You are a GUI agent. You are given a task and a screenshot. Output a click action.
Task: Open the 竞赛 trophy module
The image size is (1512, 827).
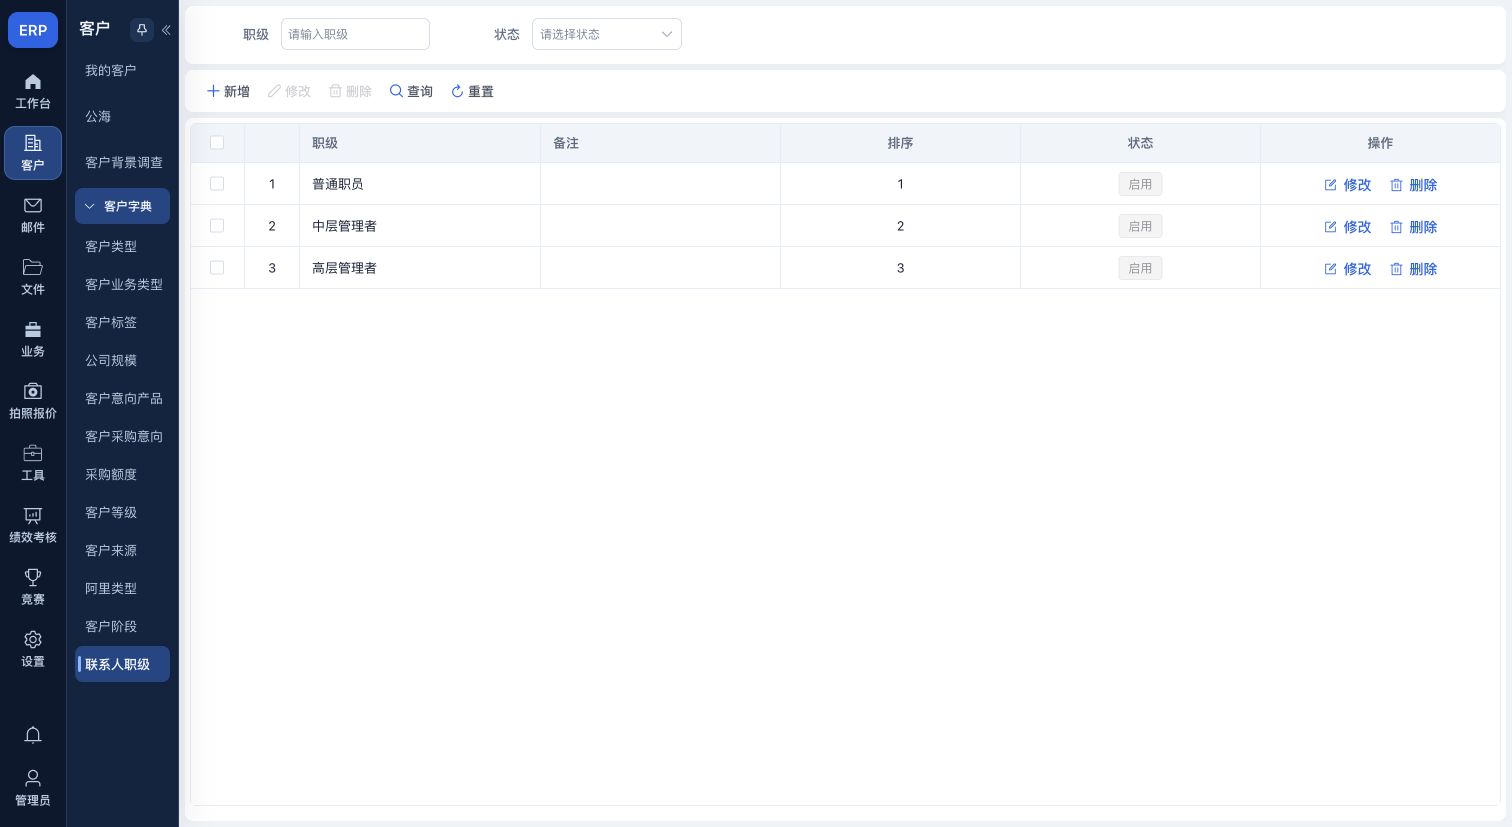pyautogui.click(x=33, y=587)
